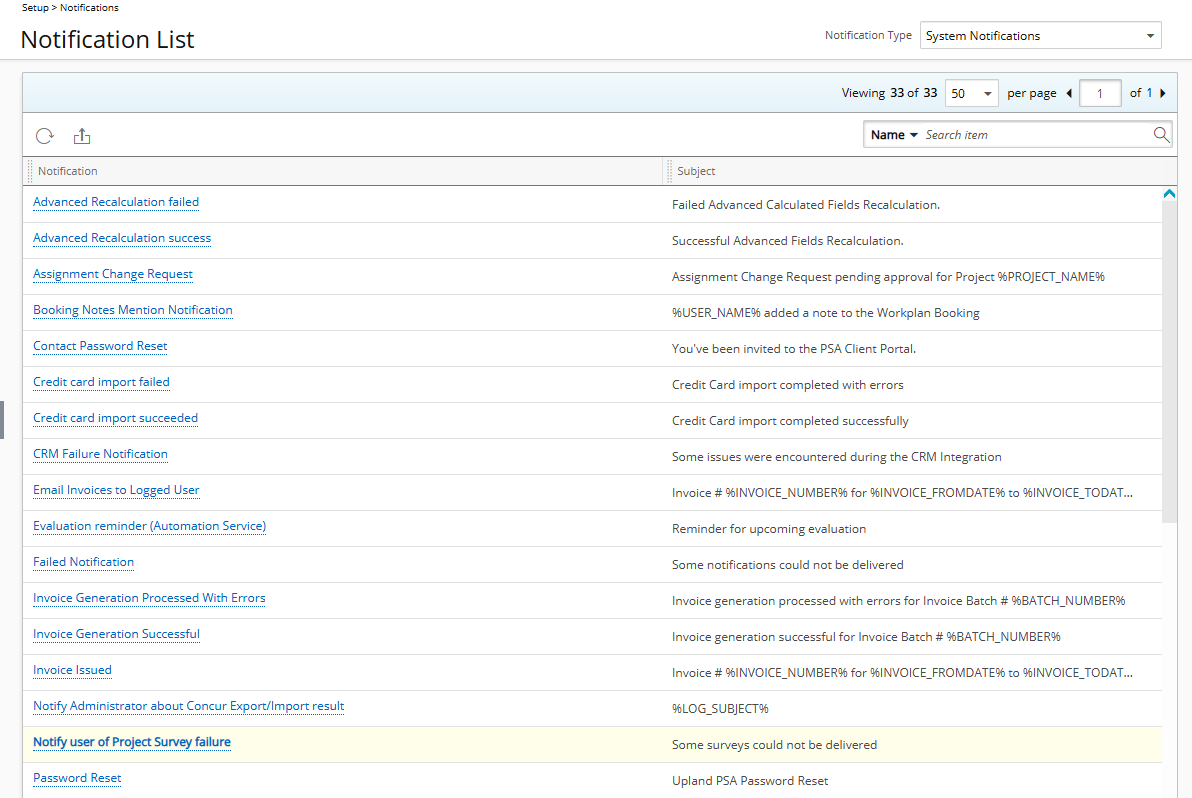Click the search magnifier icon
This screenshot has width=1192, height=798.
point(1161,135)
